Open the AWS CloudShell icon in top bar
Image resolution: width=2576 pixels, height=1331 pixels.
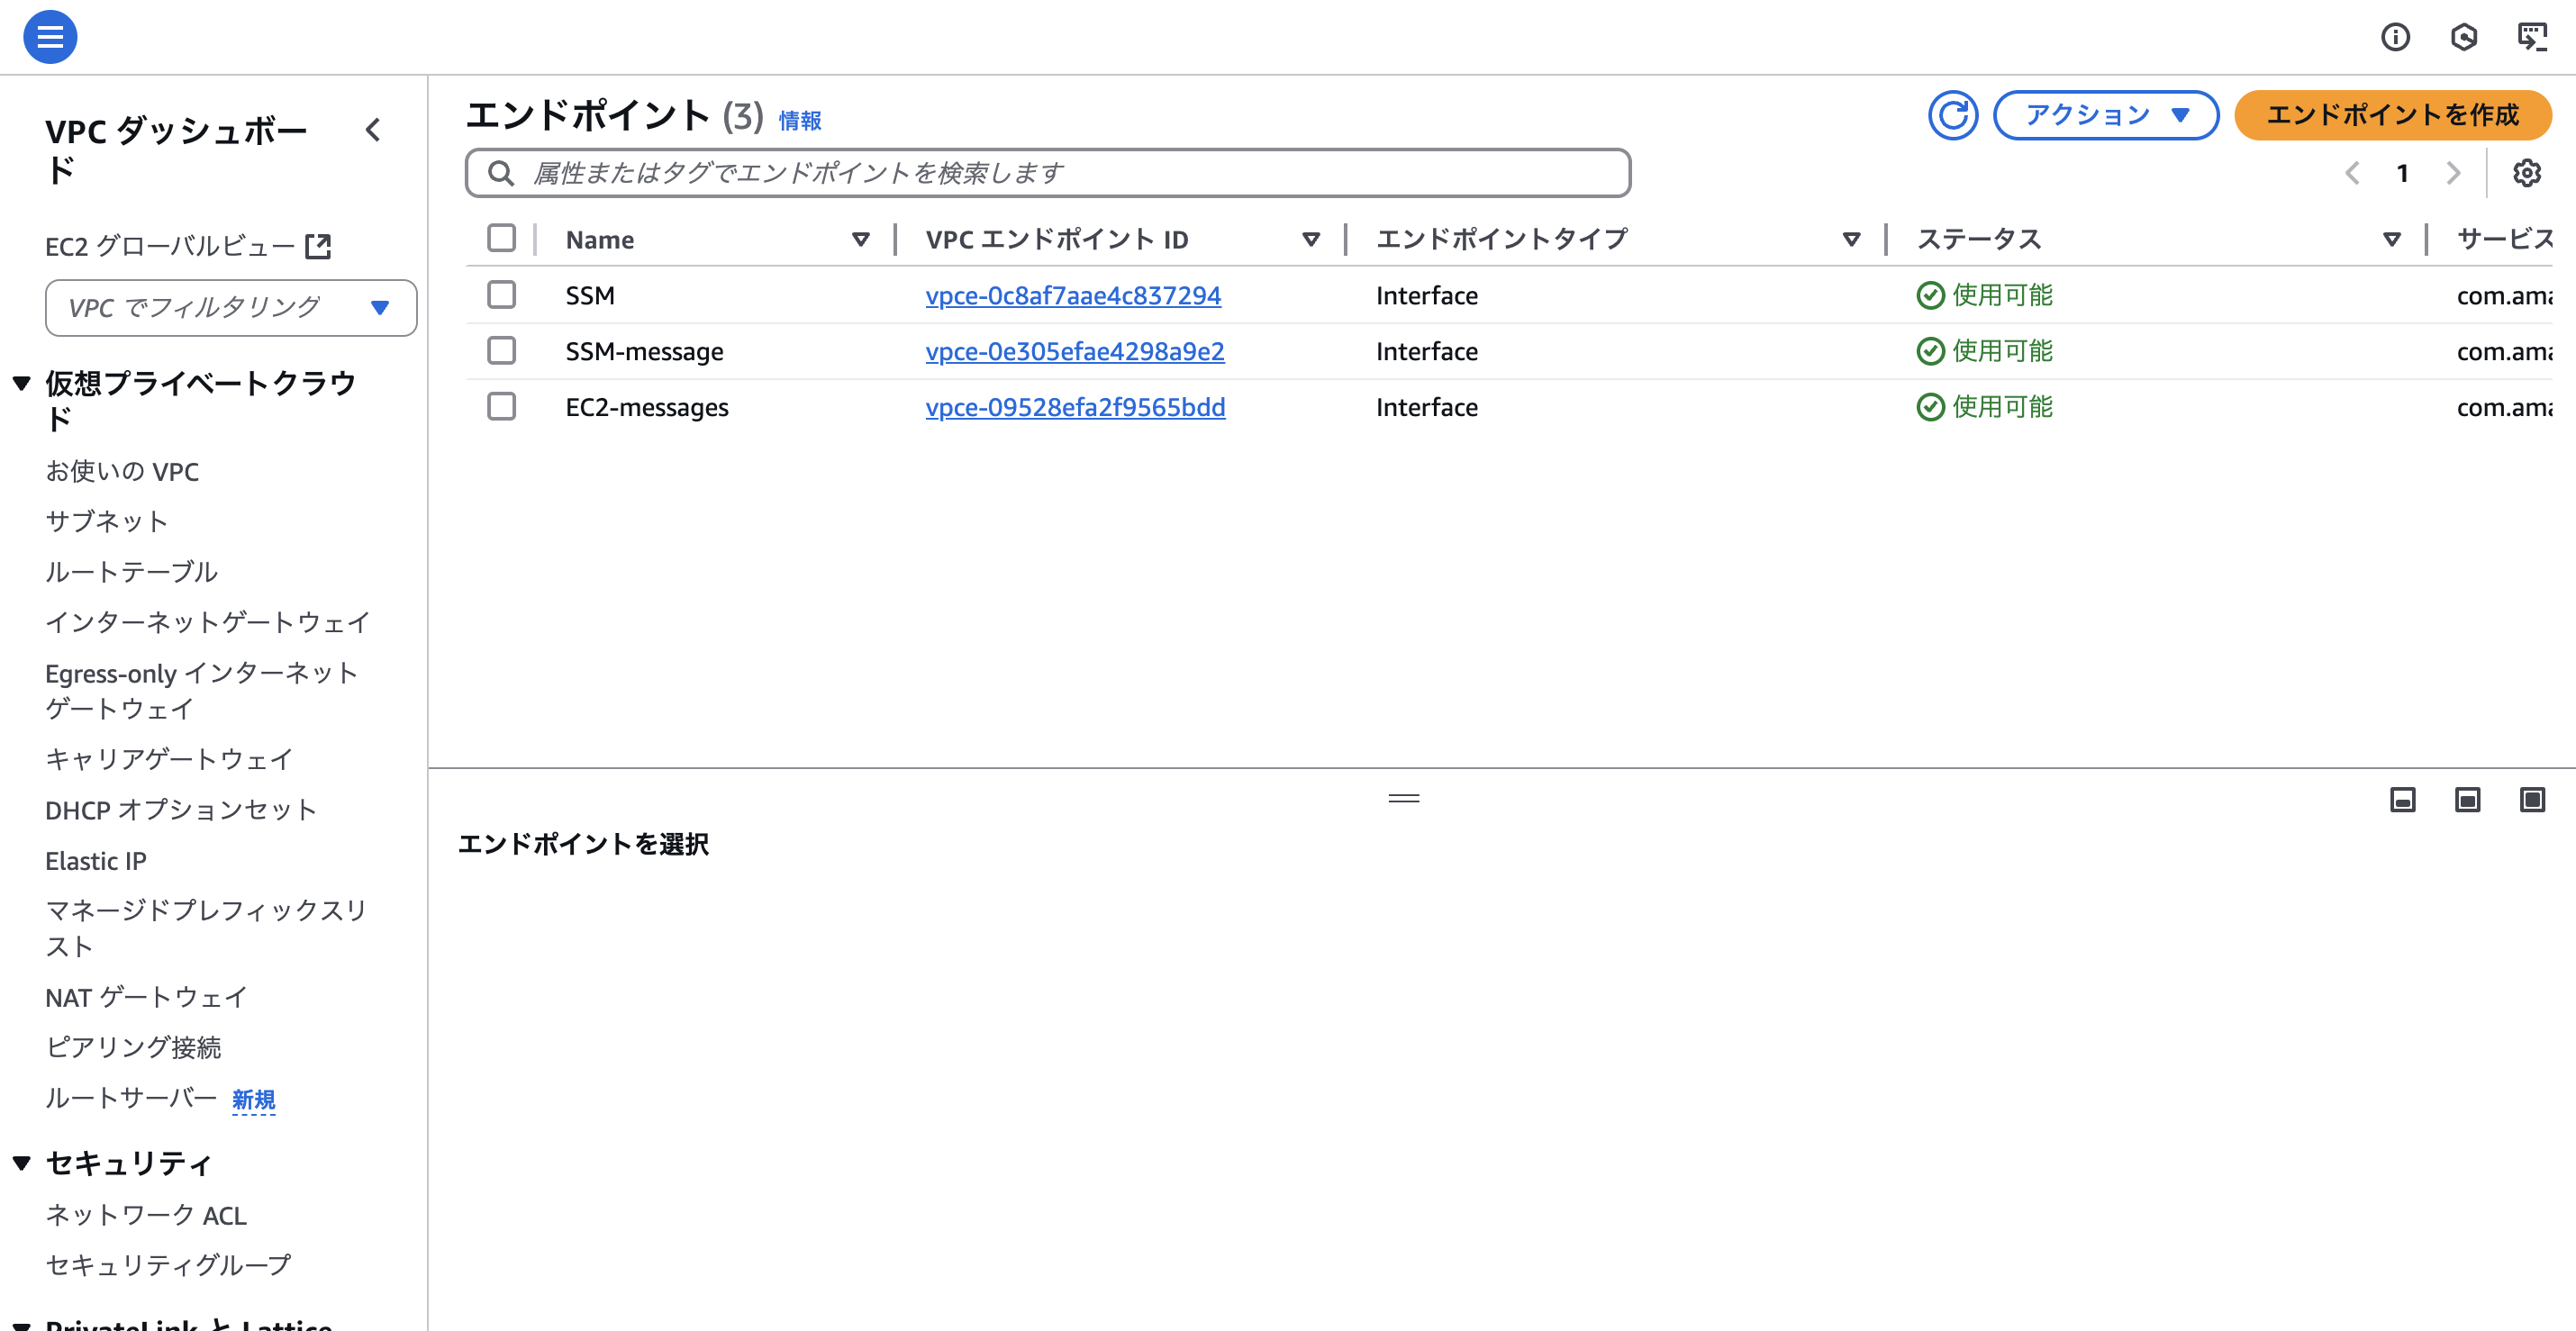coord(2533,36)
